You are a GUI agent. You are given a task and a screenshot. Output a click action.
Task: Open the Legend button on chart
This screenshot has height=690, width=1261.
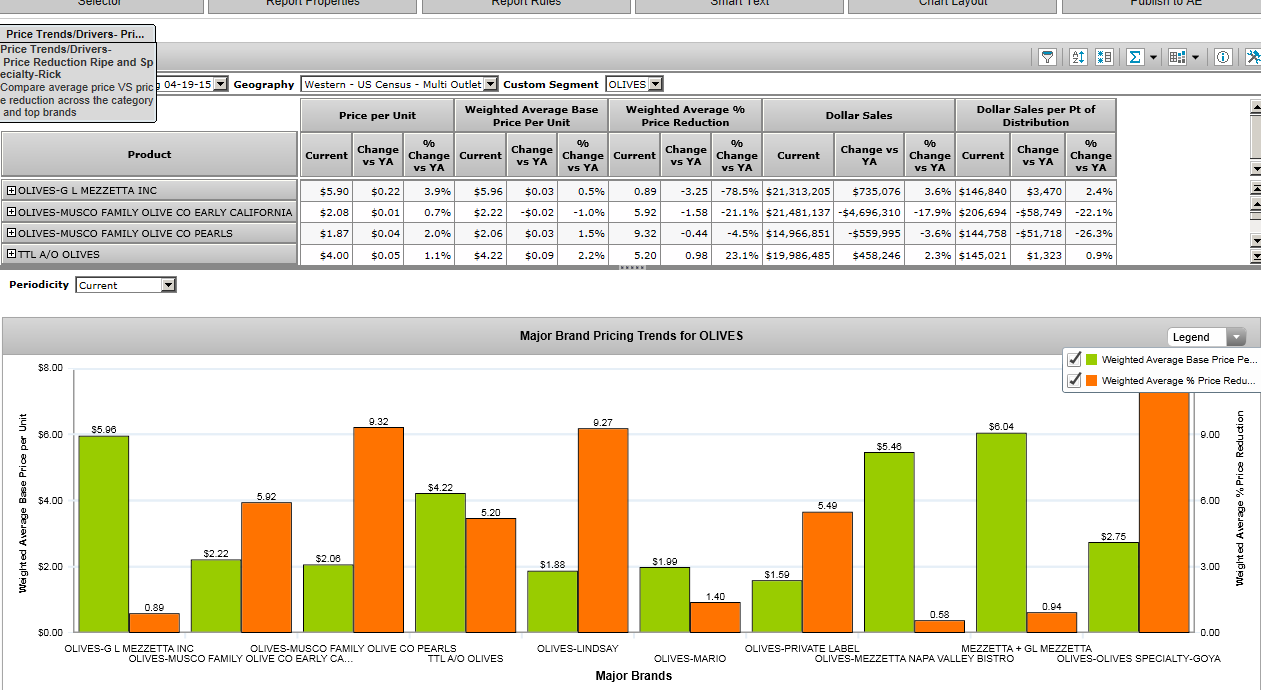(x=1206, y=337)
